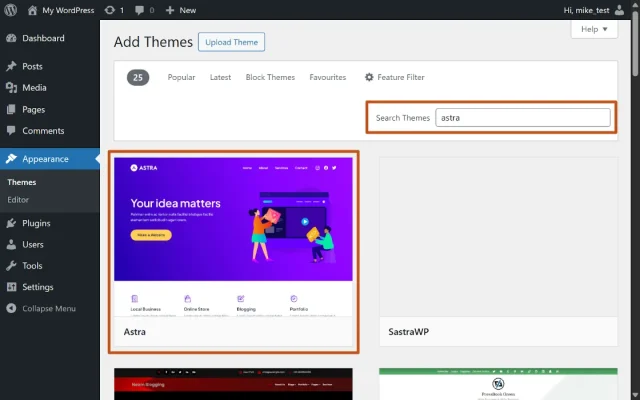Screen dimensions: 640x400
Task: Open Feature Filter text link
Action: [x=401, y=77]
